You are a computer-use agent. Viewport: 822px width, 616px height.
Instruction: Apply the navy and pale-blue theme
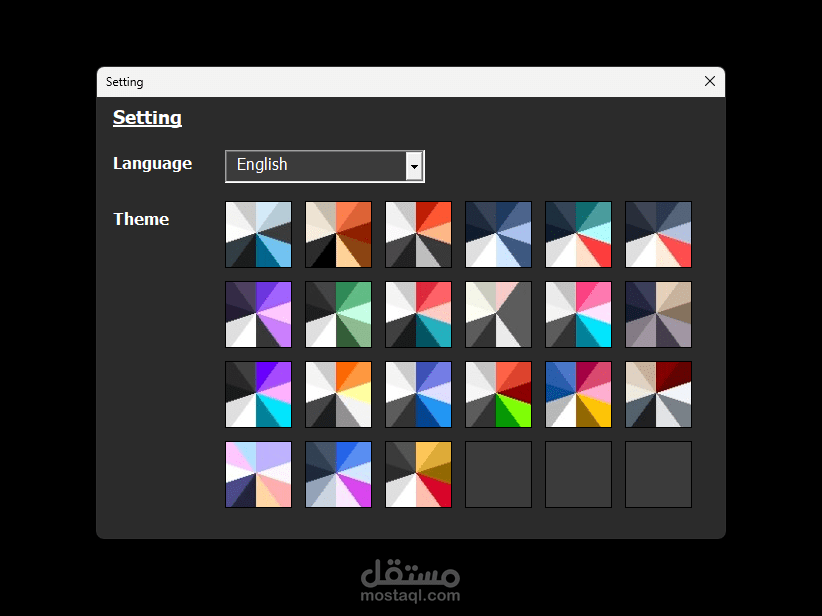(498, 234)
